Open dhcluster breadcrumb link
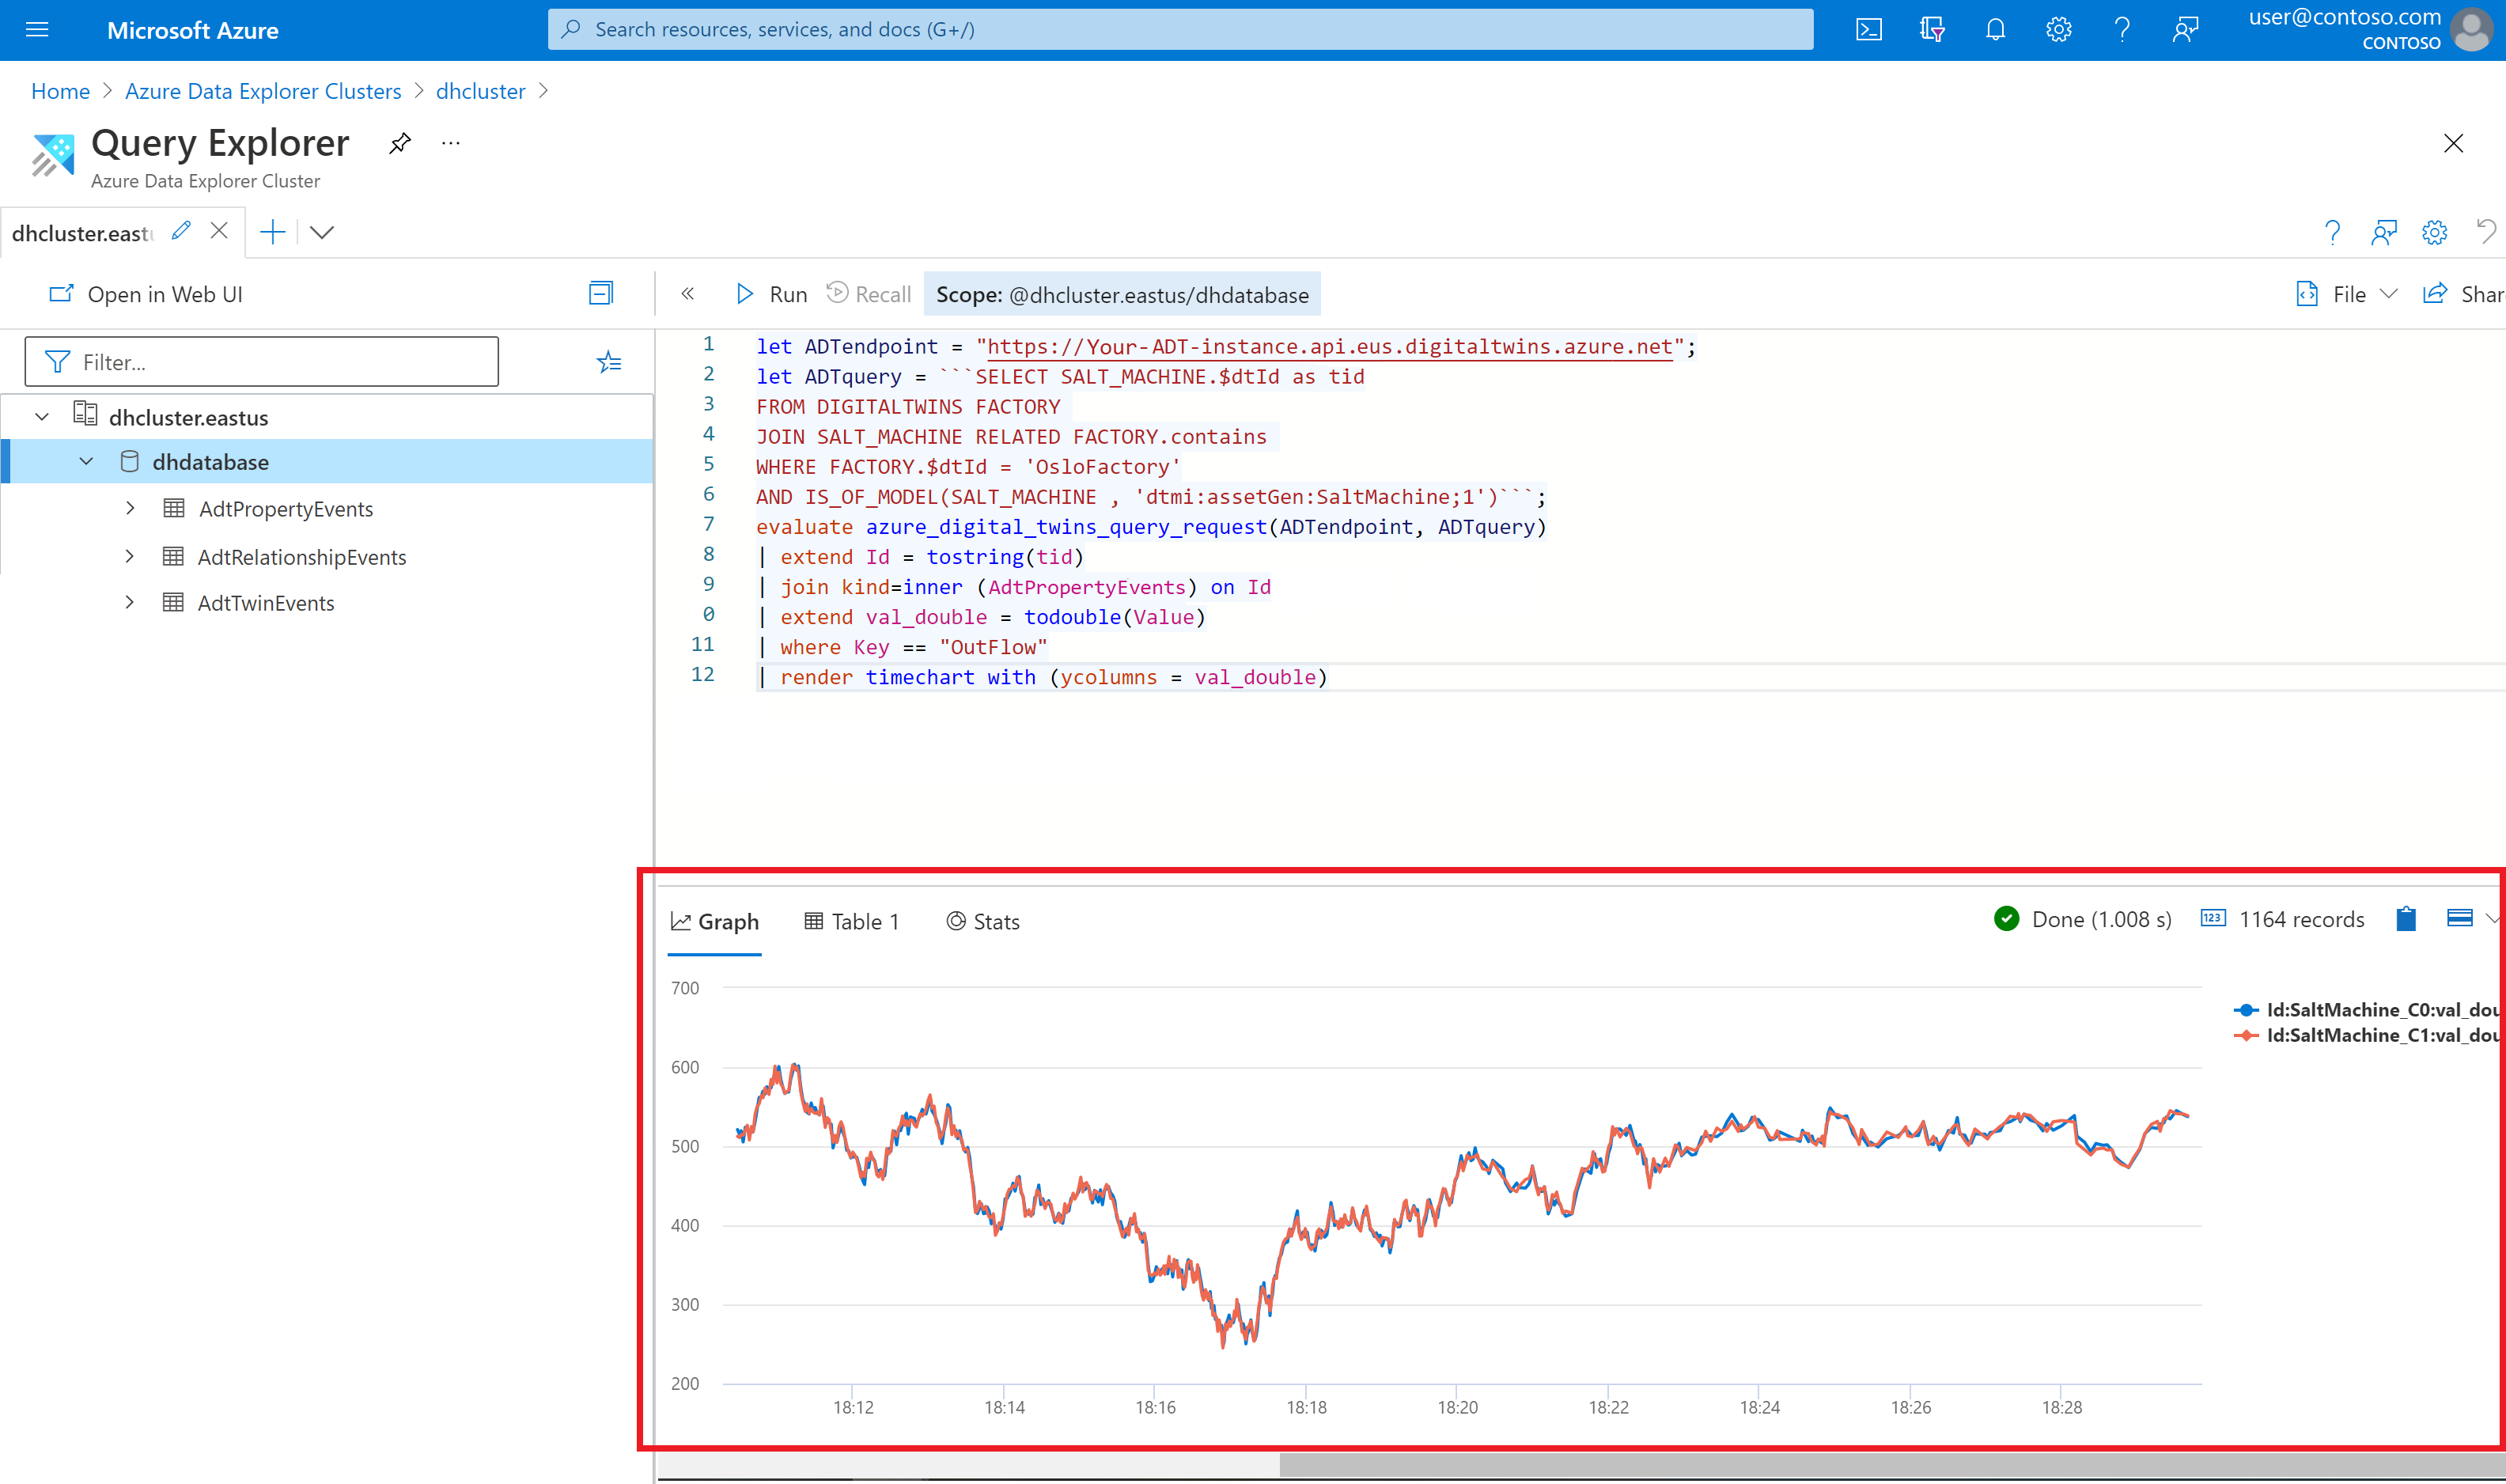Screen dimensions: 2506x1484 (x=480, y=91)
